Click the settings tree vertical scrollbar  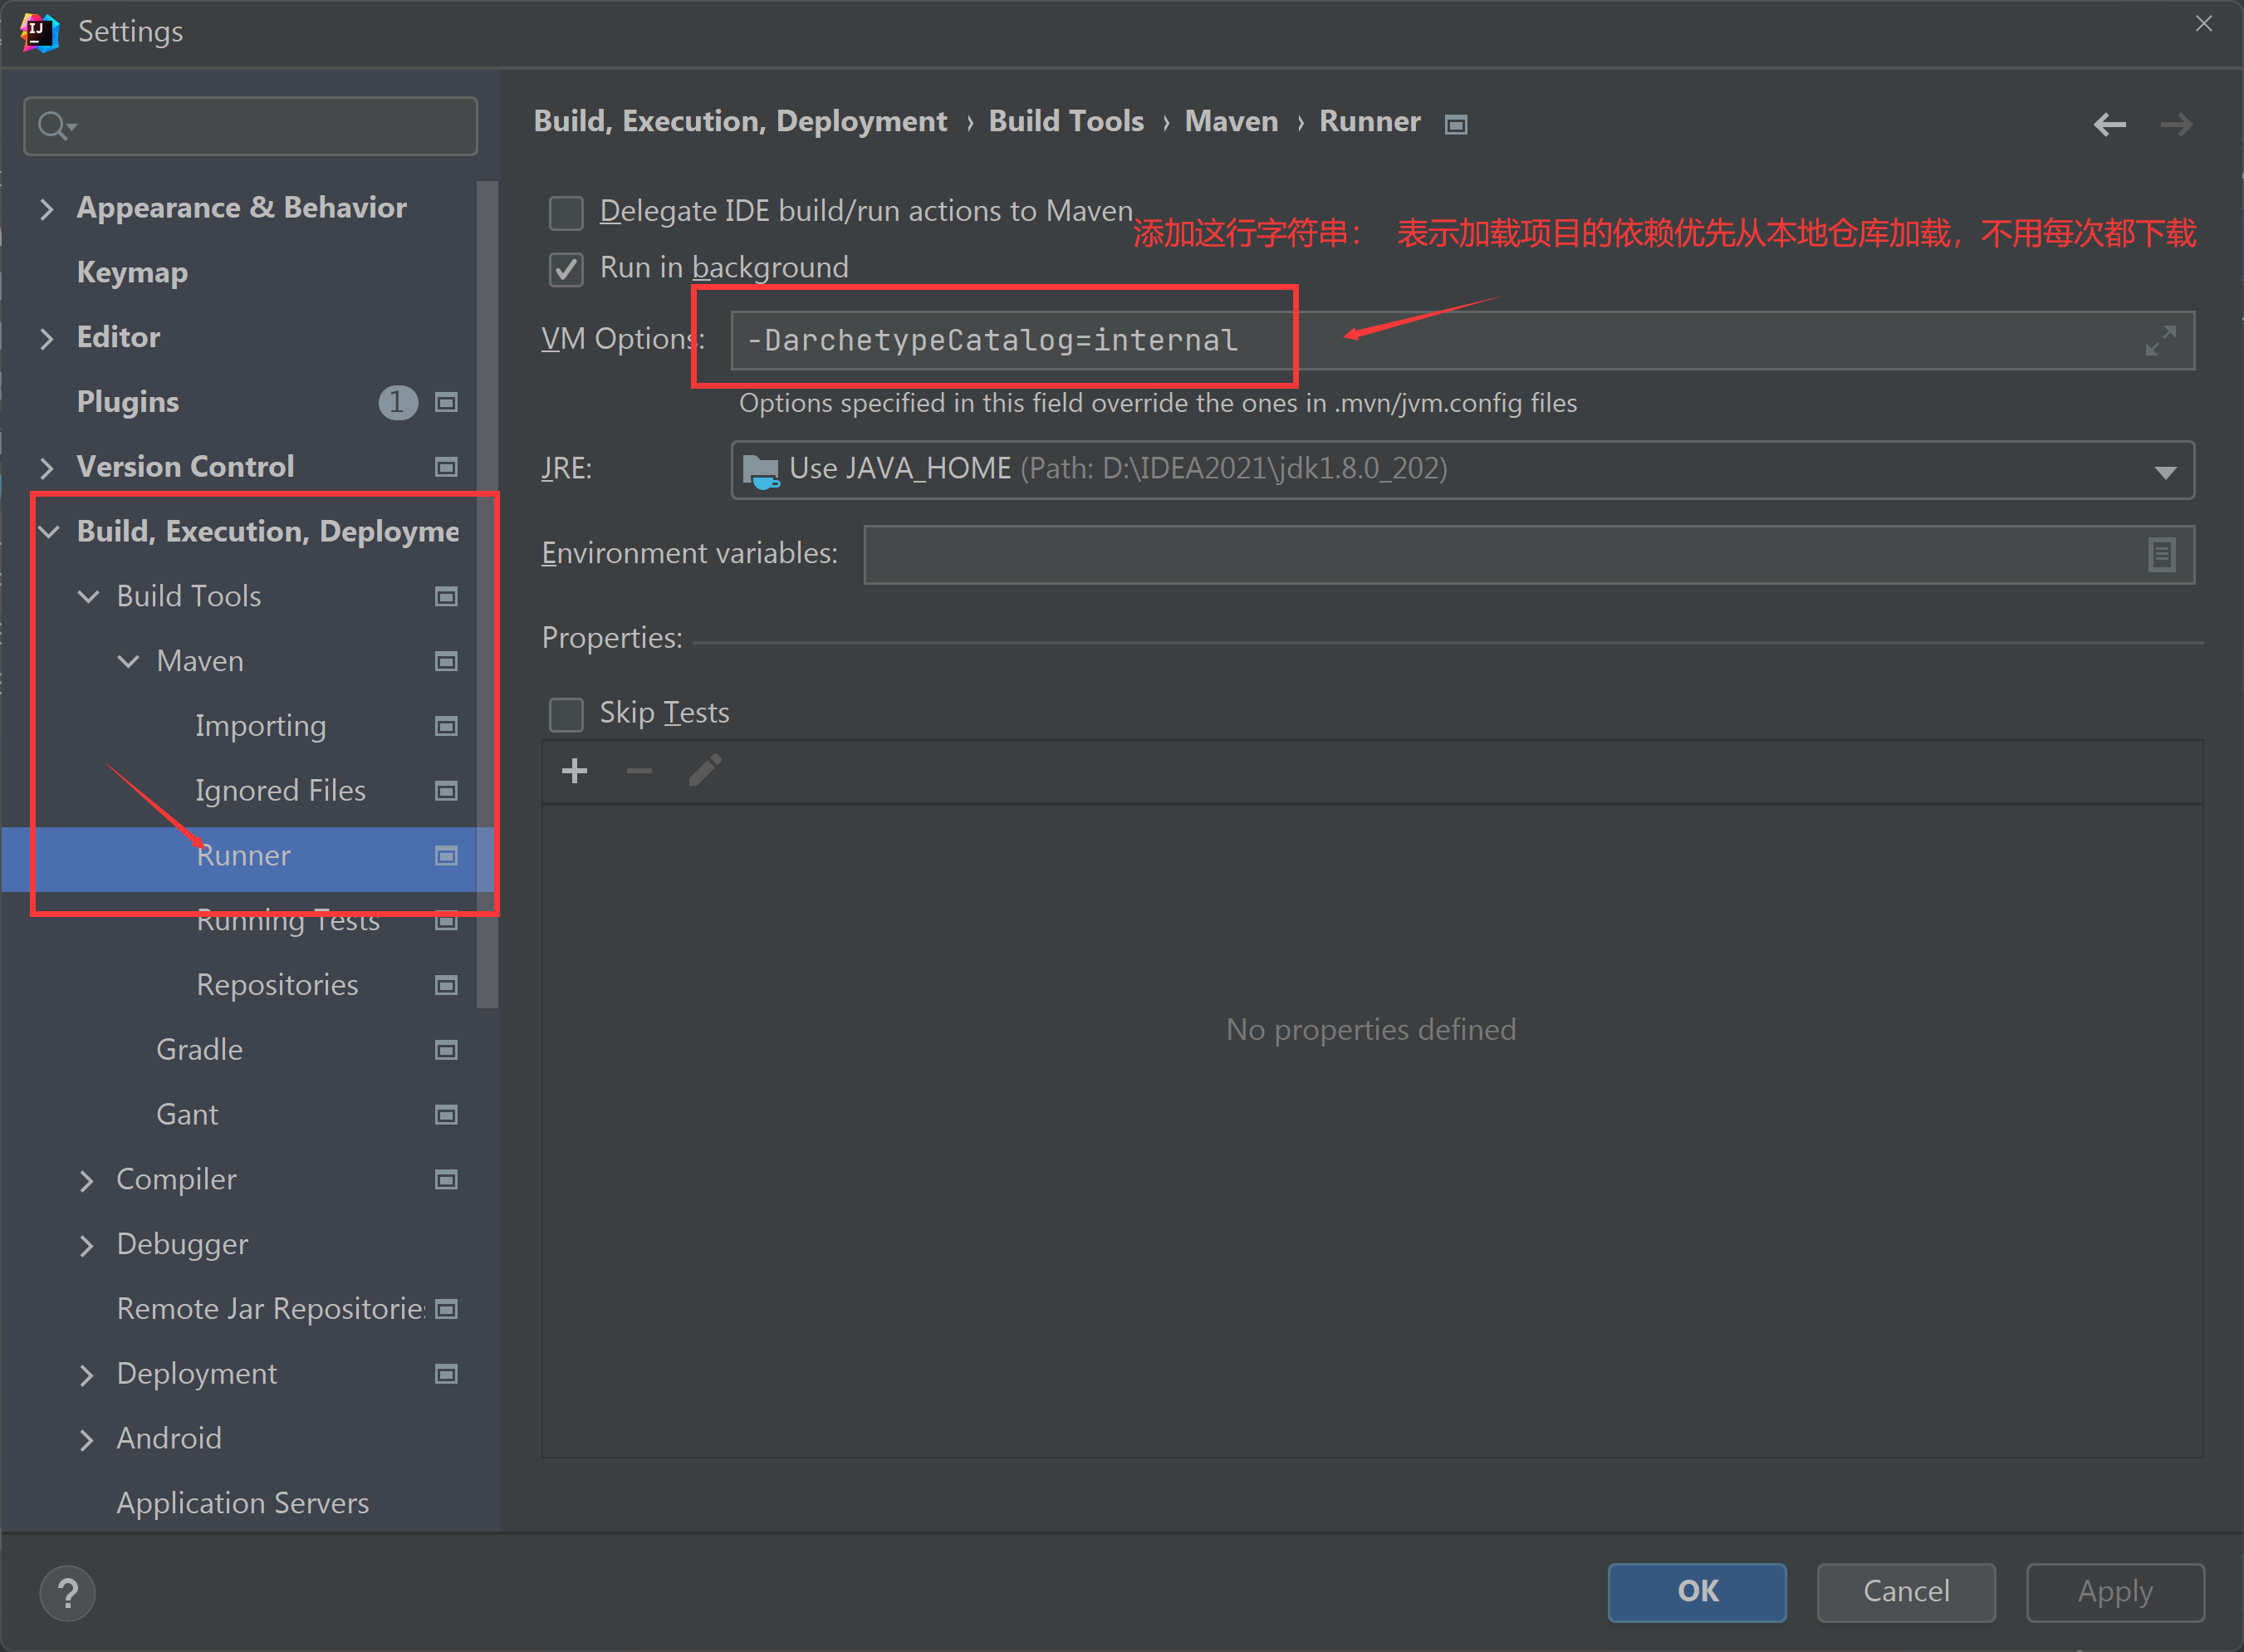(487, 594)
